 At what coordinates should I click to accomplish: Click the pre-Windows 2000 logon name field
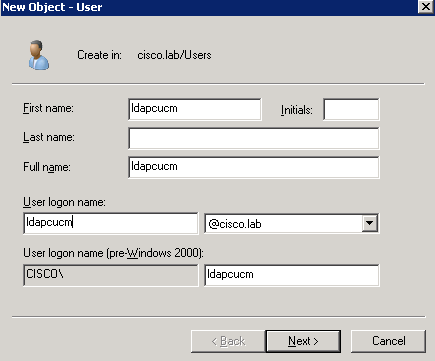(x=292, y=275)
